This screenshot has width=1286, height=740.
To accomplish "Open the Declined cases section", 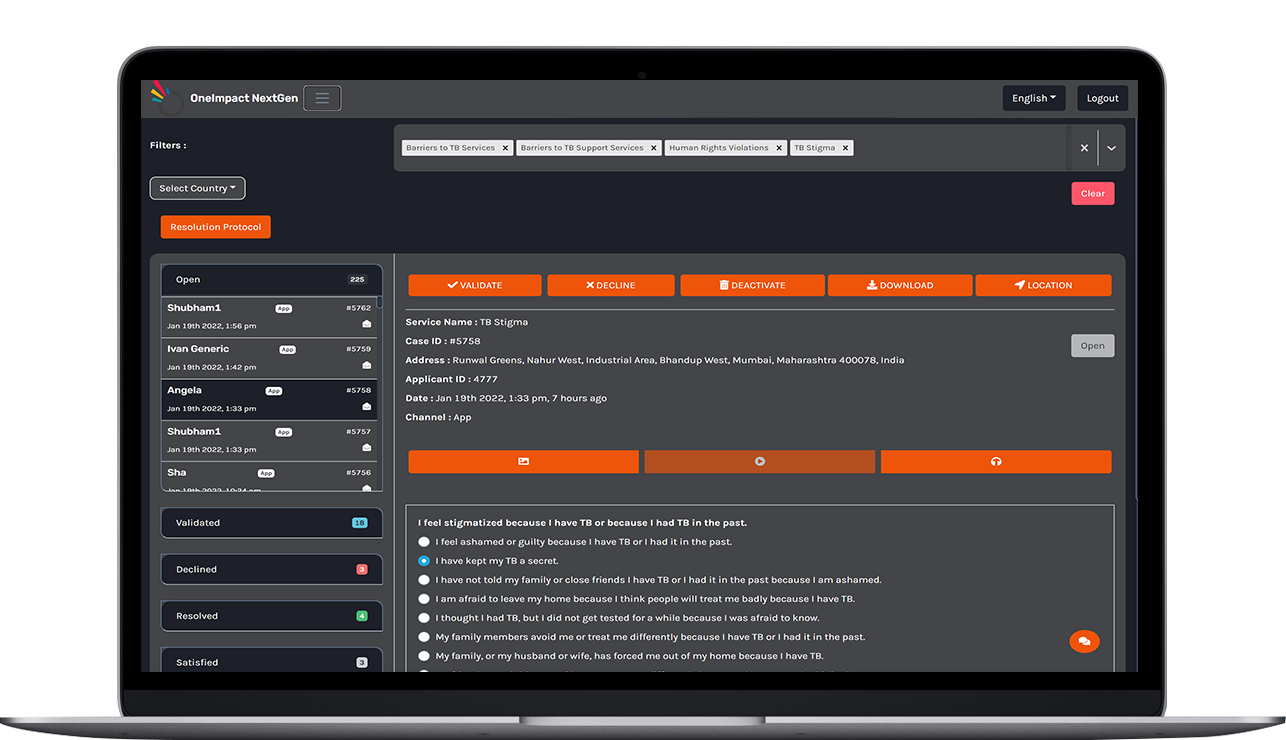I will [x=271, y=569].
